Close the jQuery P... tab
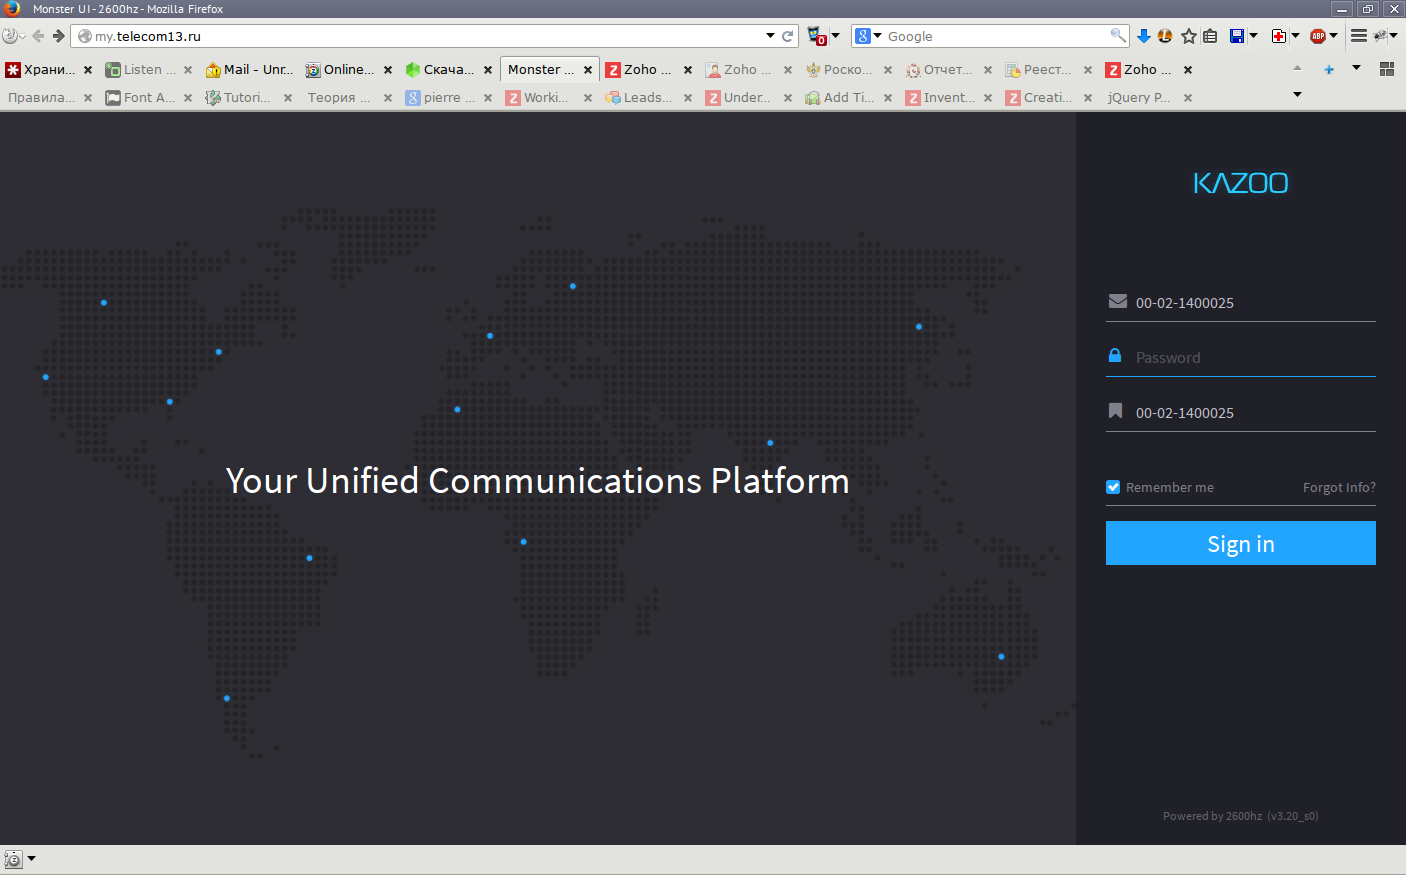 coord(1188,98)
